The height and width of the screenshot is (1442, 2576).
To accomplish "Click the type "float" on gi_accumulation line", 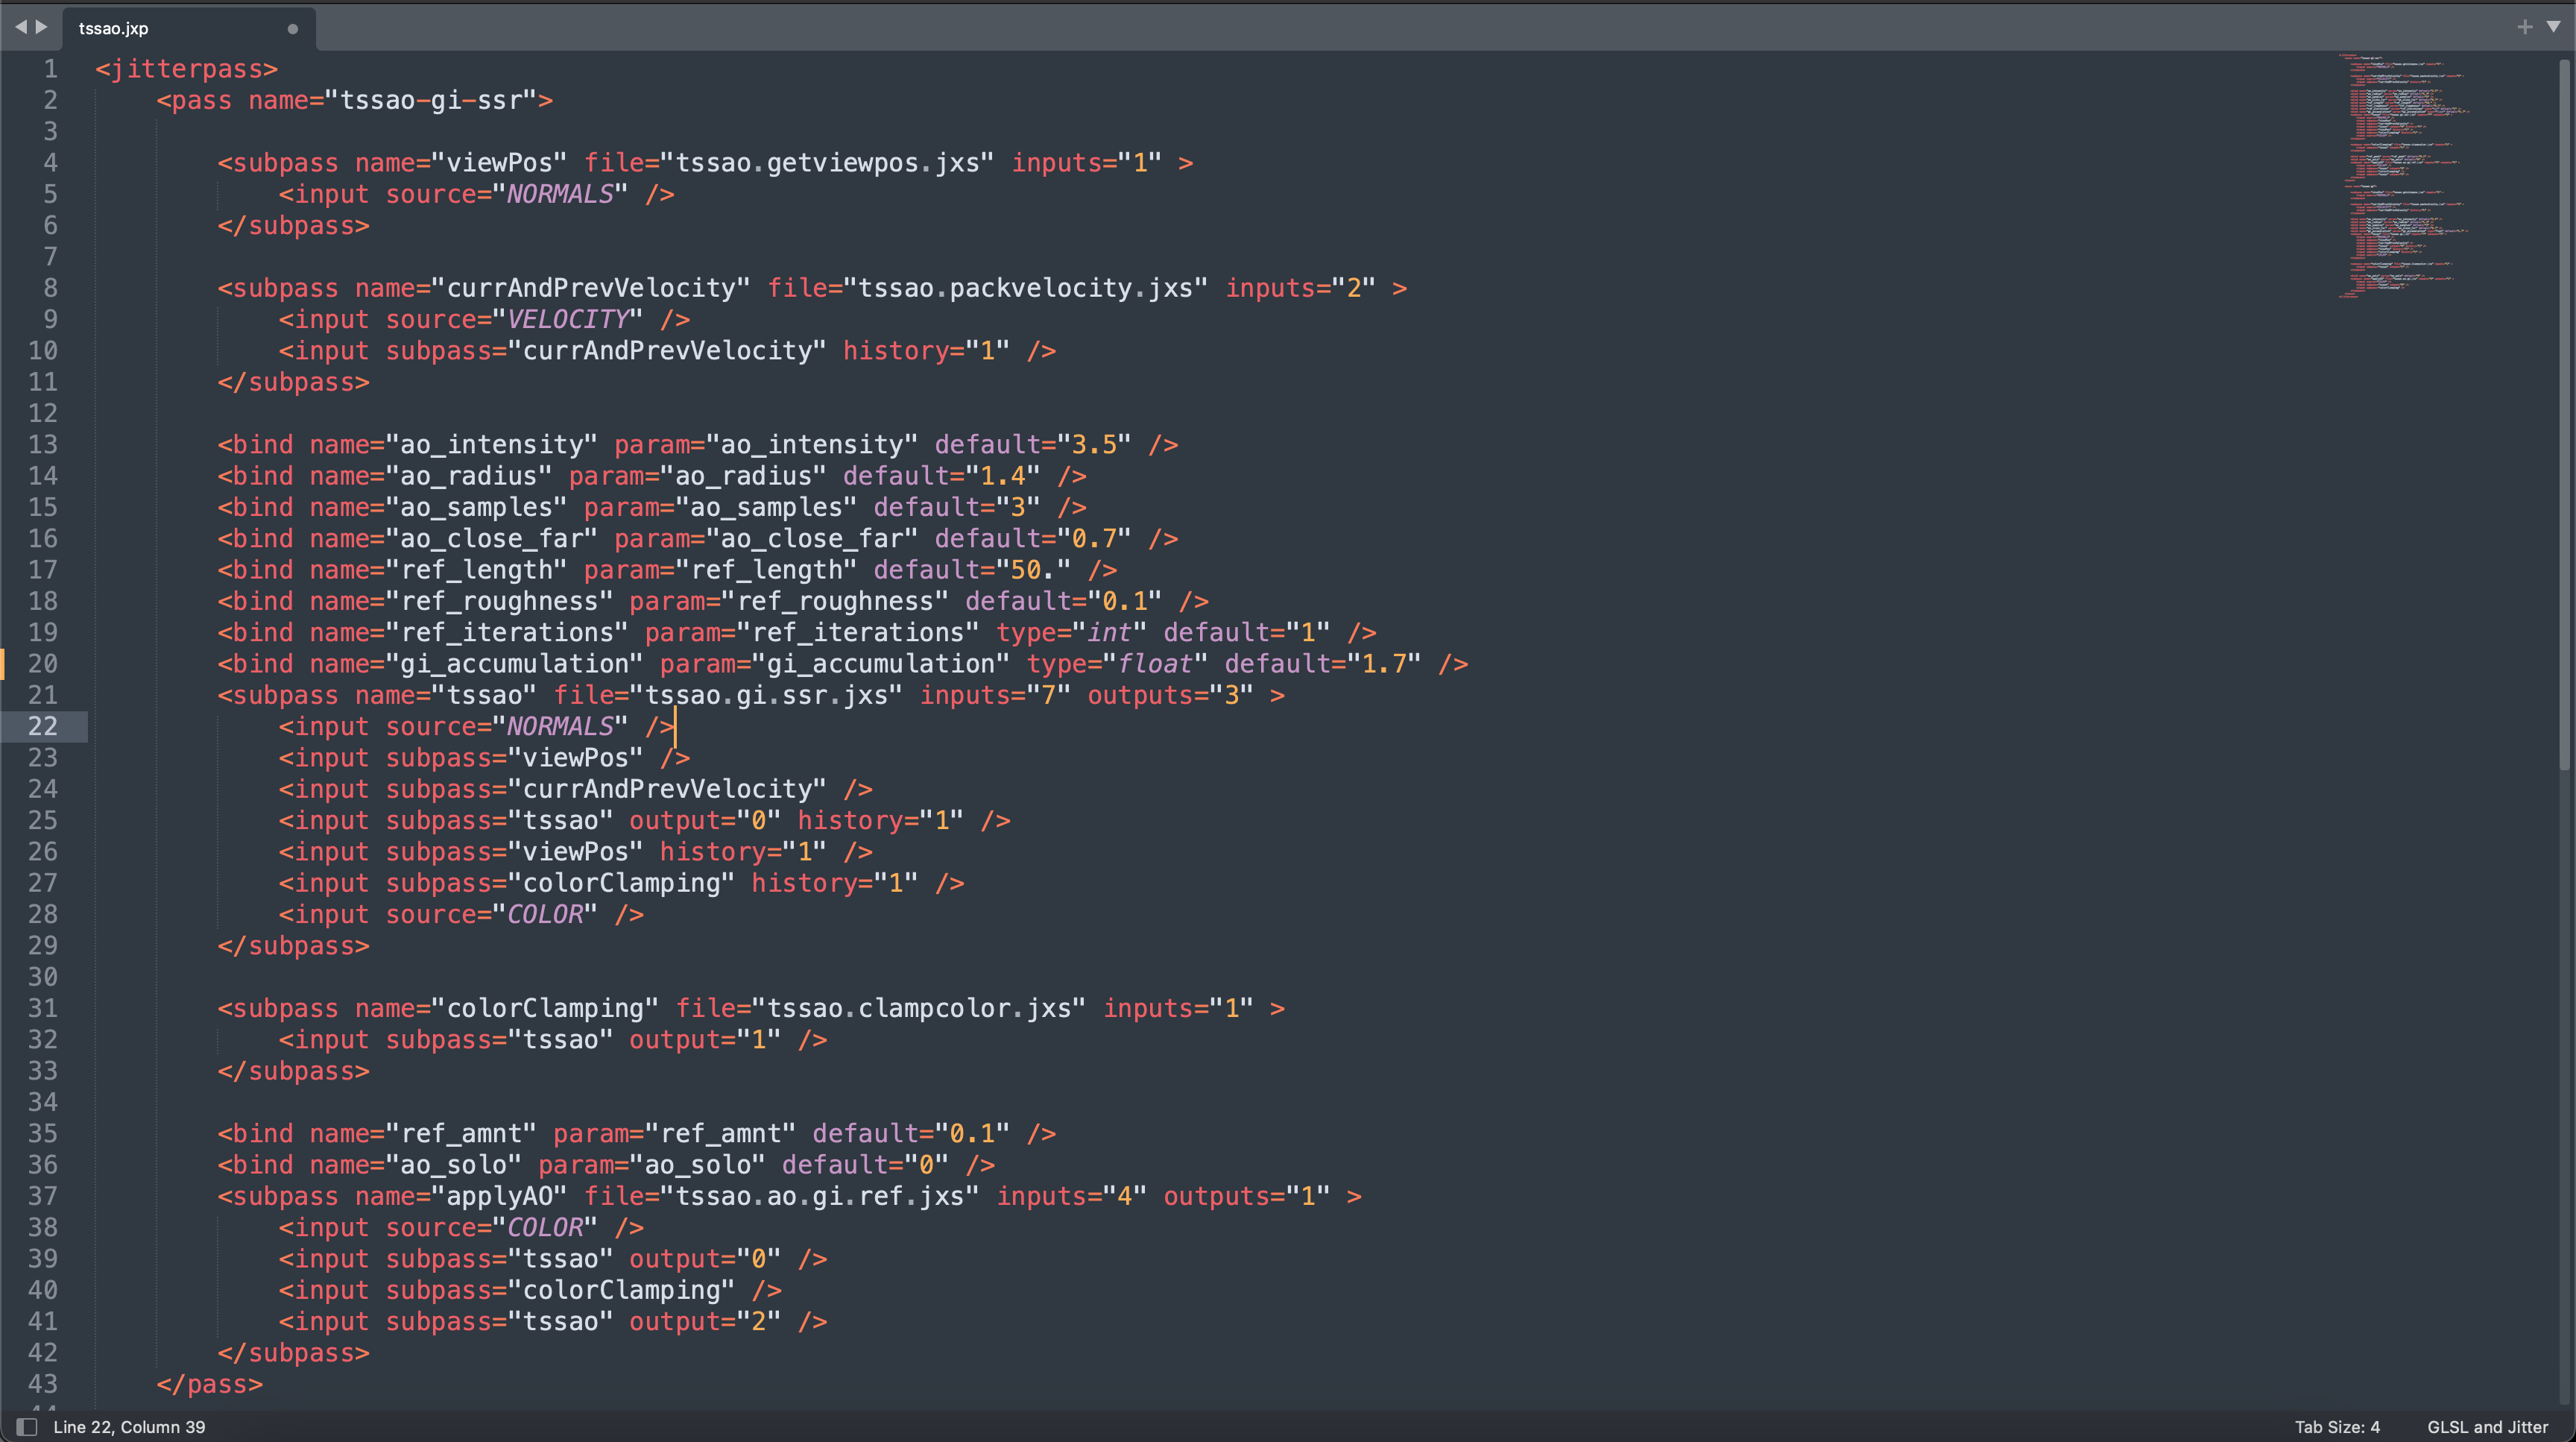I will pyautogui.click(x=1155, y=664).
